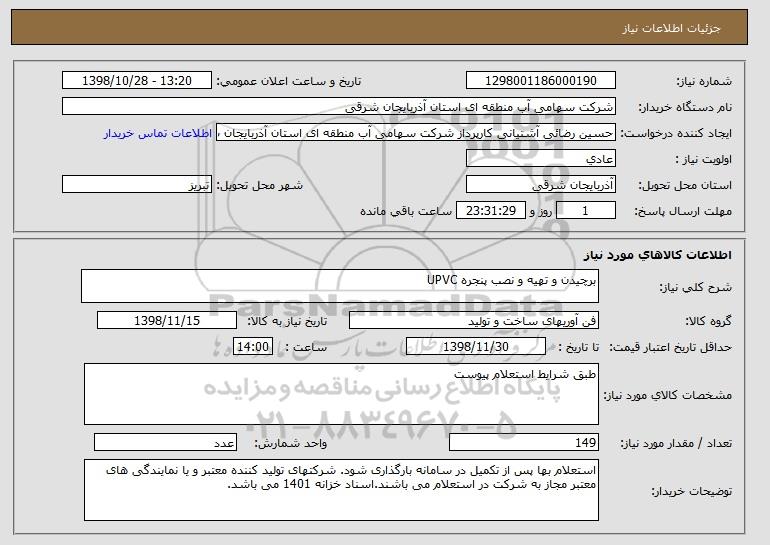Click the label تاریخ و ساعت اعلان عمومی
This screenshot has height=545, width=770.
point(289,82)
